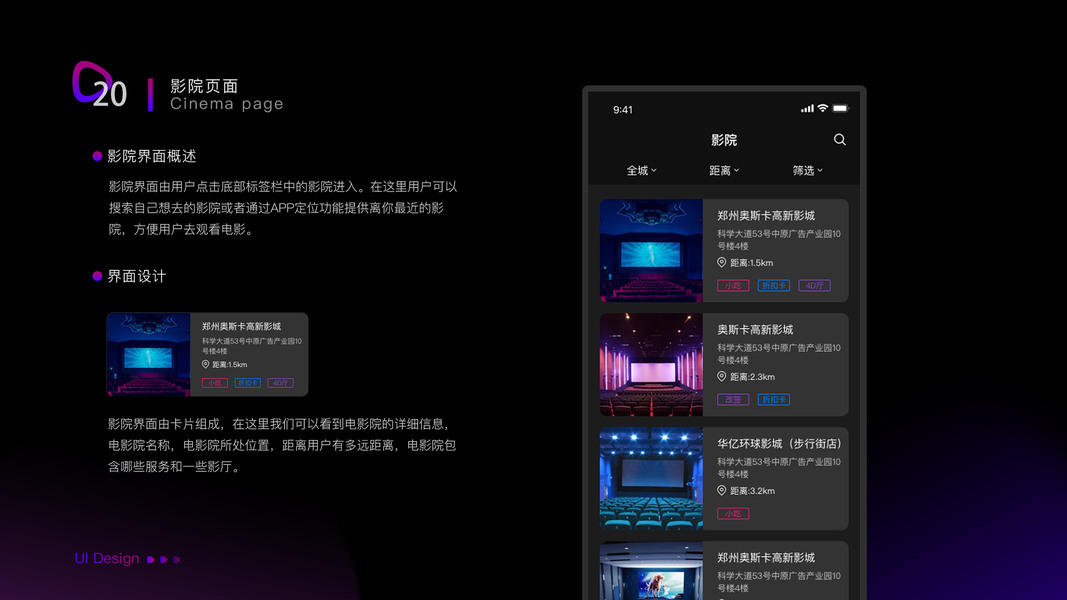The width and height of the screenshot is (1067, 600).
Task: Click the 小吃 tag in the 界面设计 sample card
Action: click(x=214, y=383)
